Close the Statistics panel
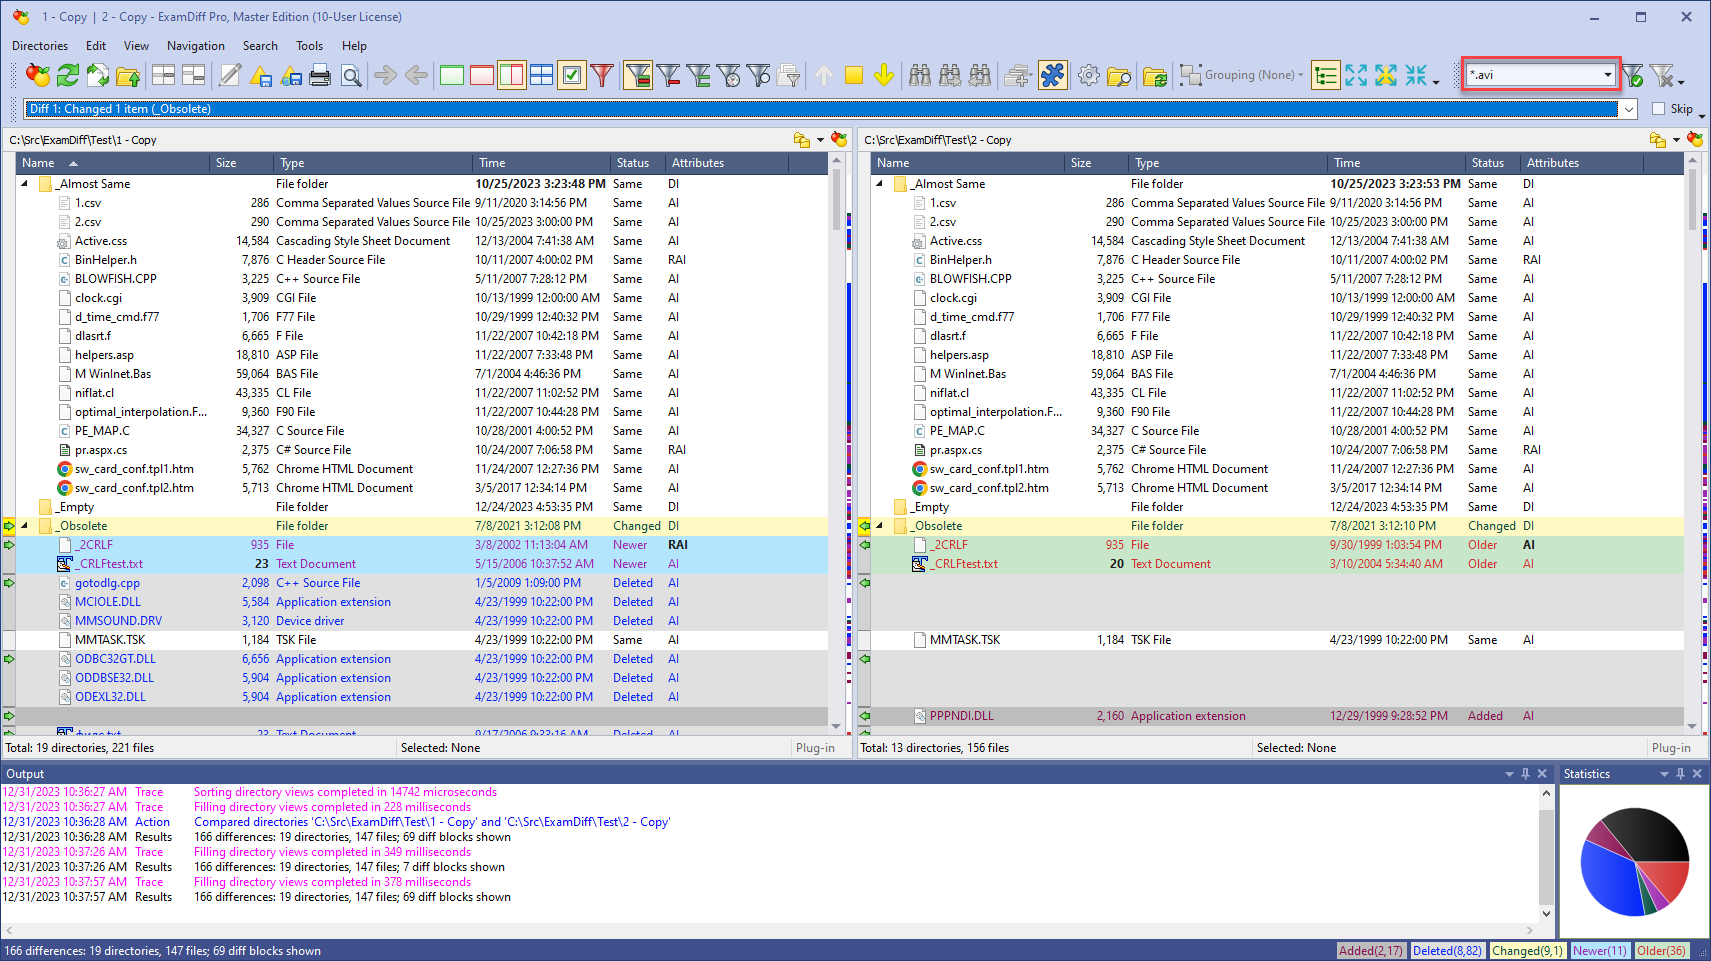The height and width of the screenshot is (961, 1711). pos(1697,774)
